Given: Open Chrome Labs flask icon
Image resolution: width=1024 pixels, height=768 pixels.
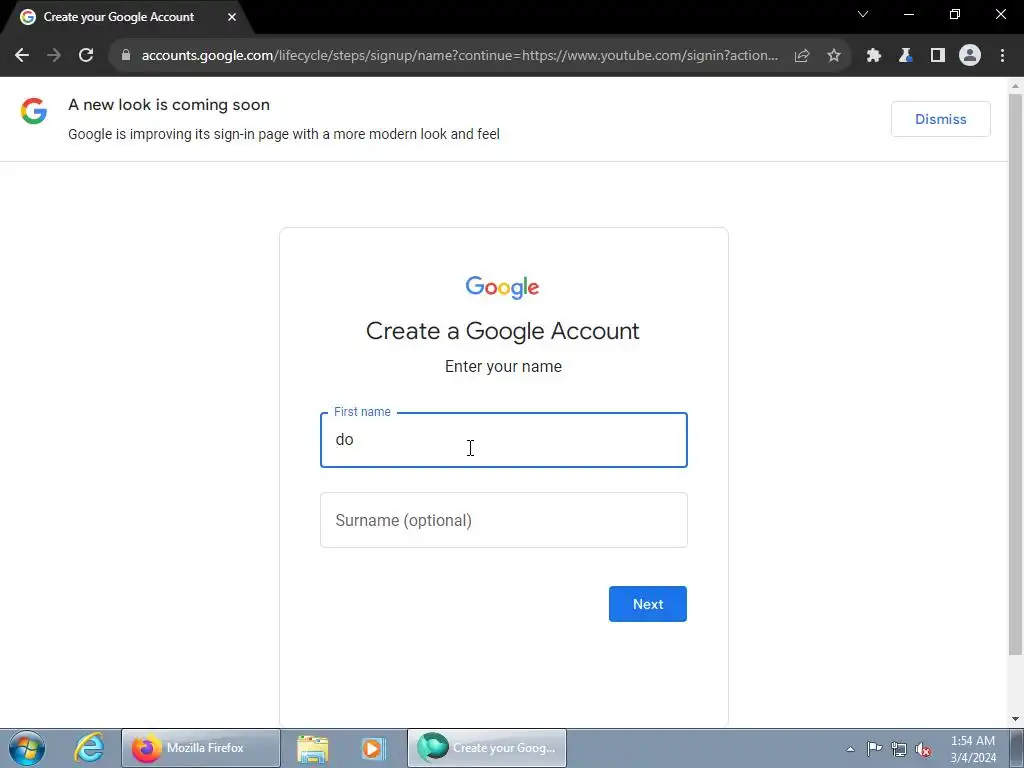Looking at the screenshot, I should (x=905, y=56).
